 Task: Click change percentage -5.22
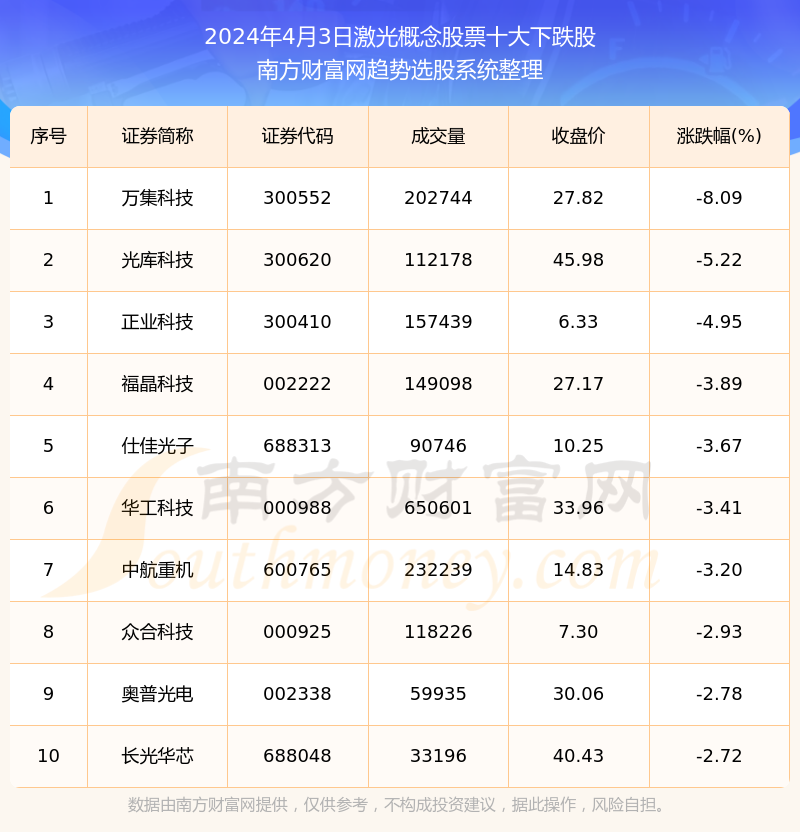(x=719, y=260)
